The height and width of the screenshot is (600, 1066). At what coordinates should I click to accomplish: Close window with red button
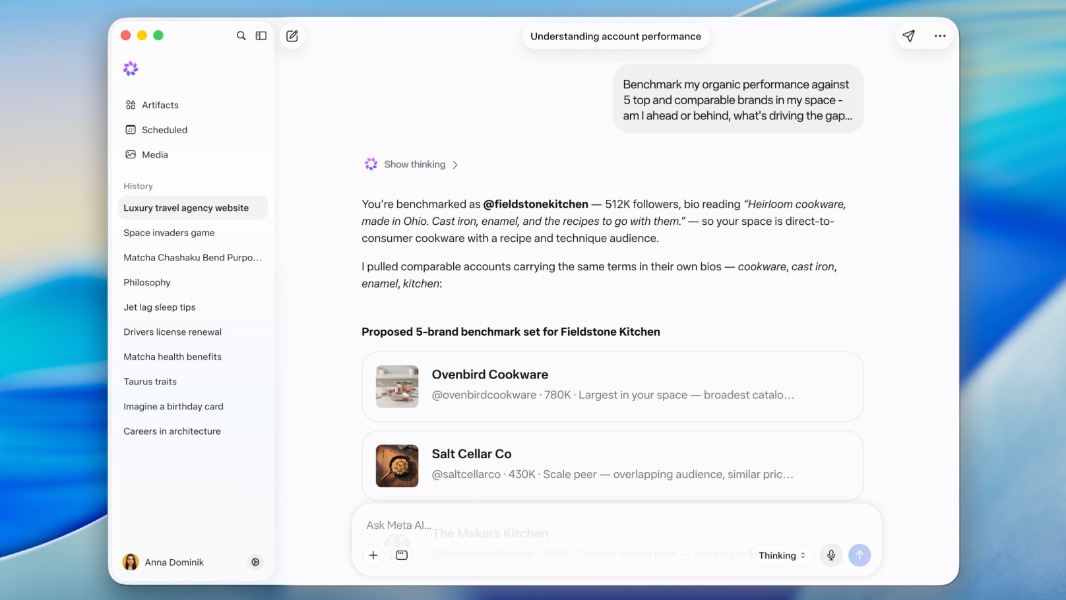click(126, 35)
